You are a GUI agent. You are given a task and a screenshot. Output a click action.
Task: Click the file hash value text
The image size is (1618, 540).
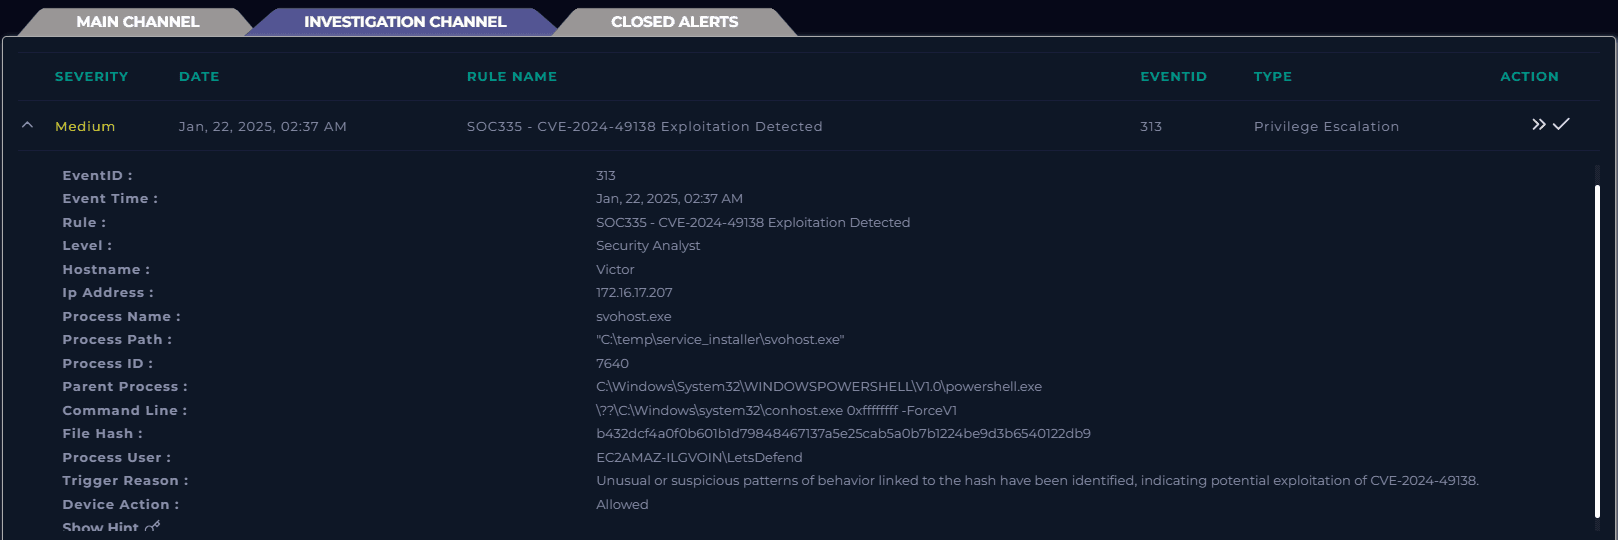coord(843,434)
